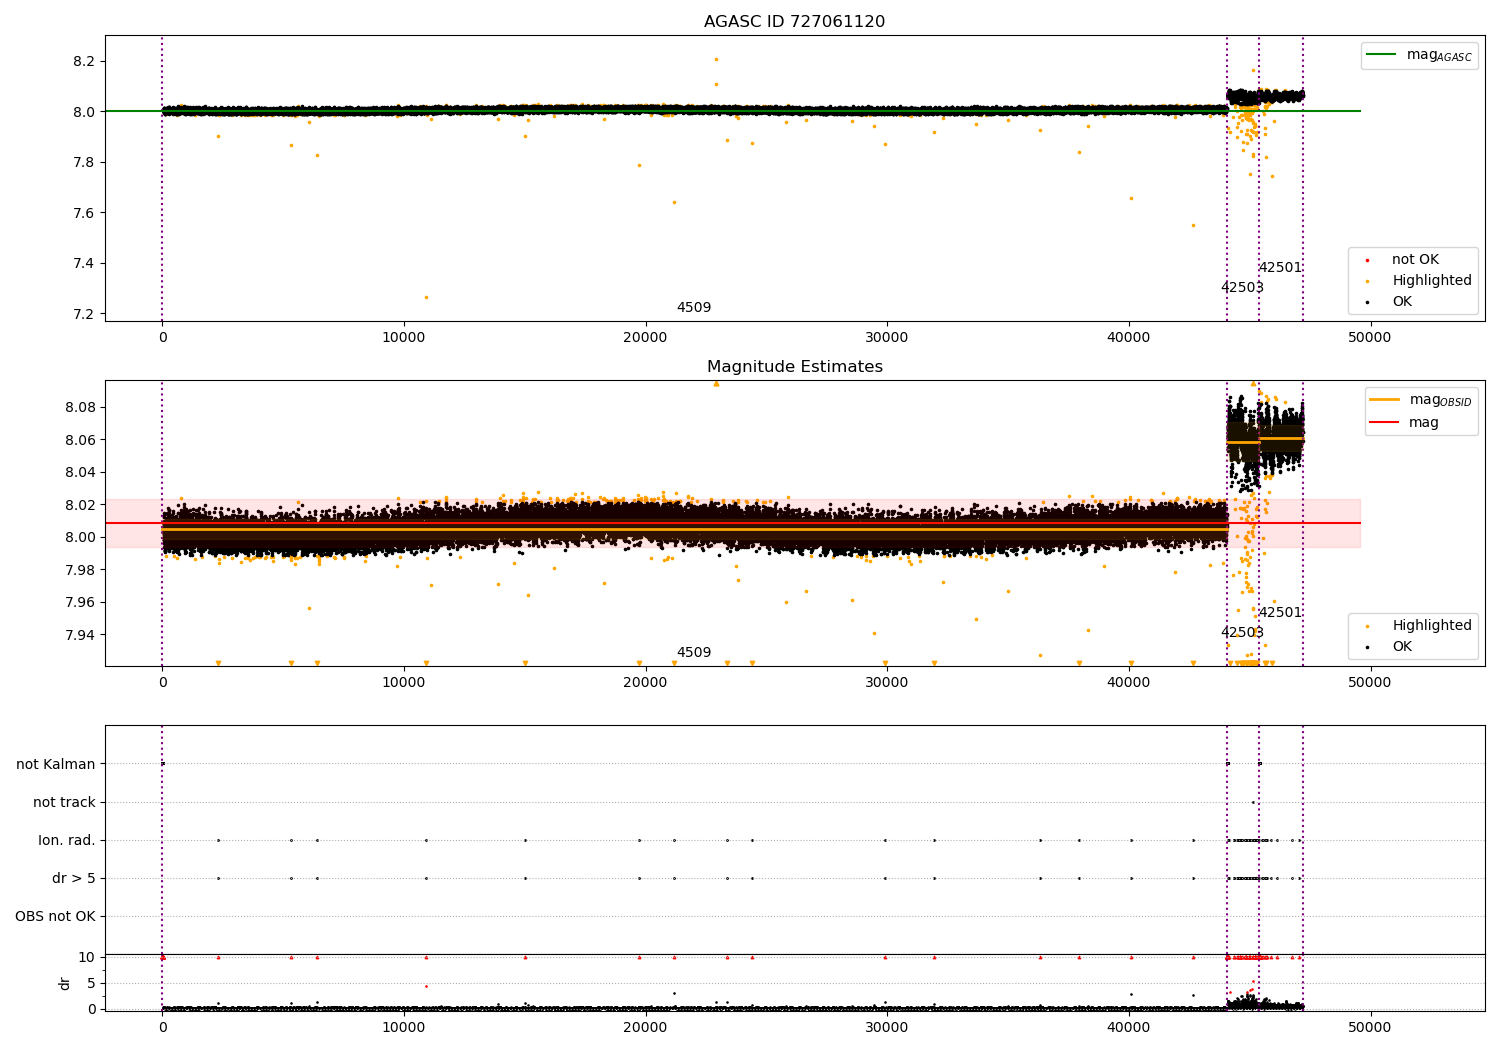Click the 7.94 y-tick label in middle plot
This screenshot has height=1050, width=1500.
click(x=80, y=636)
